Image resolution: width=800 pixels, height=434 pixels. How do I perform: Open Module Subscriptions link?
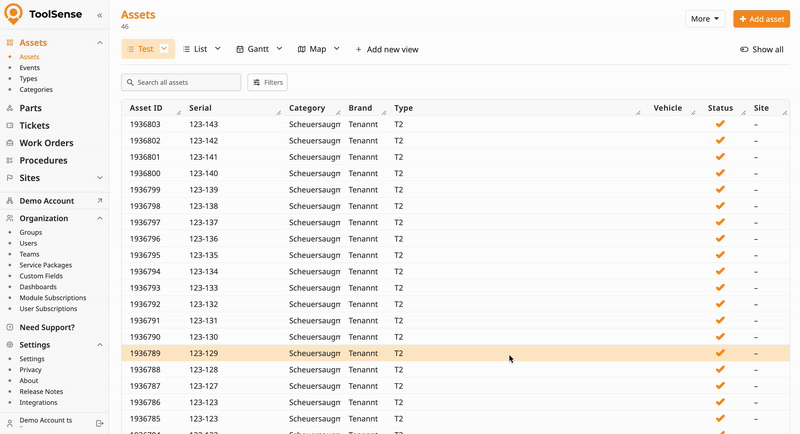pyautogui.click(x=53, y=298)
